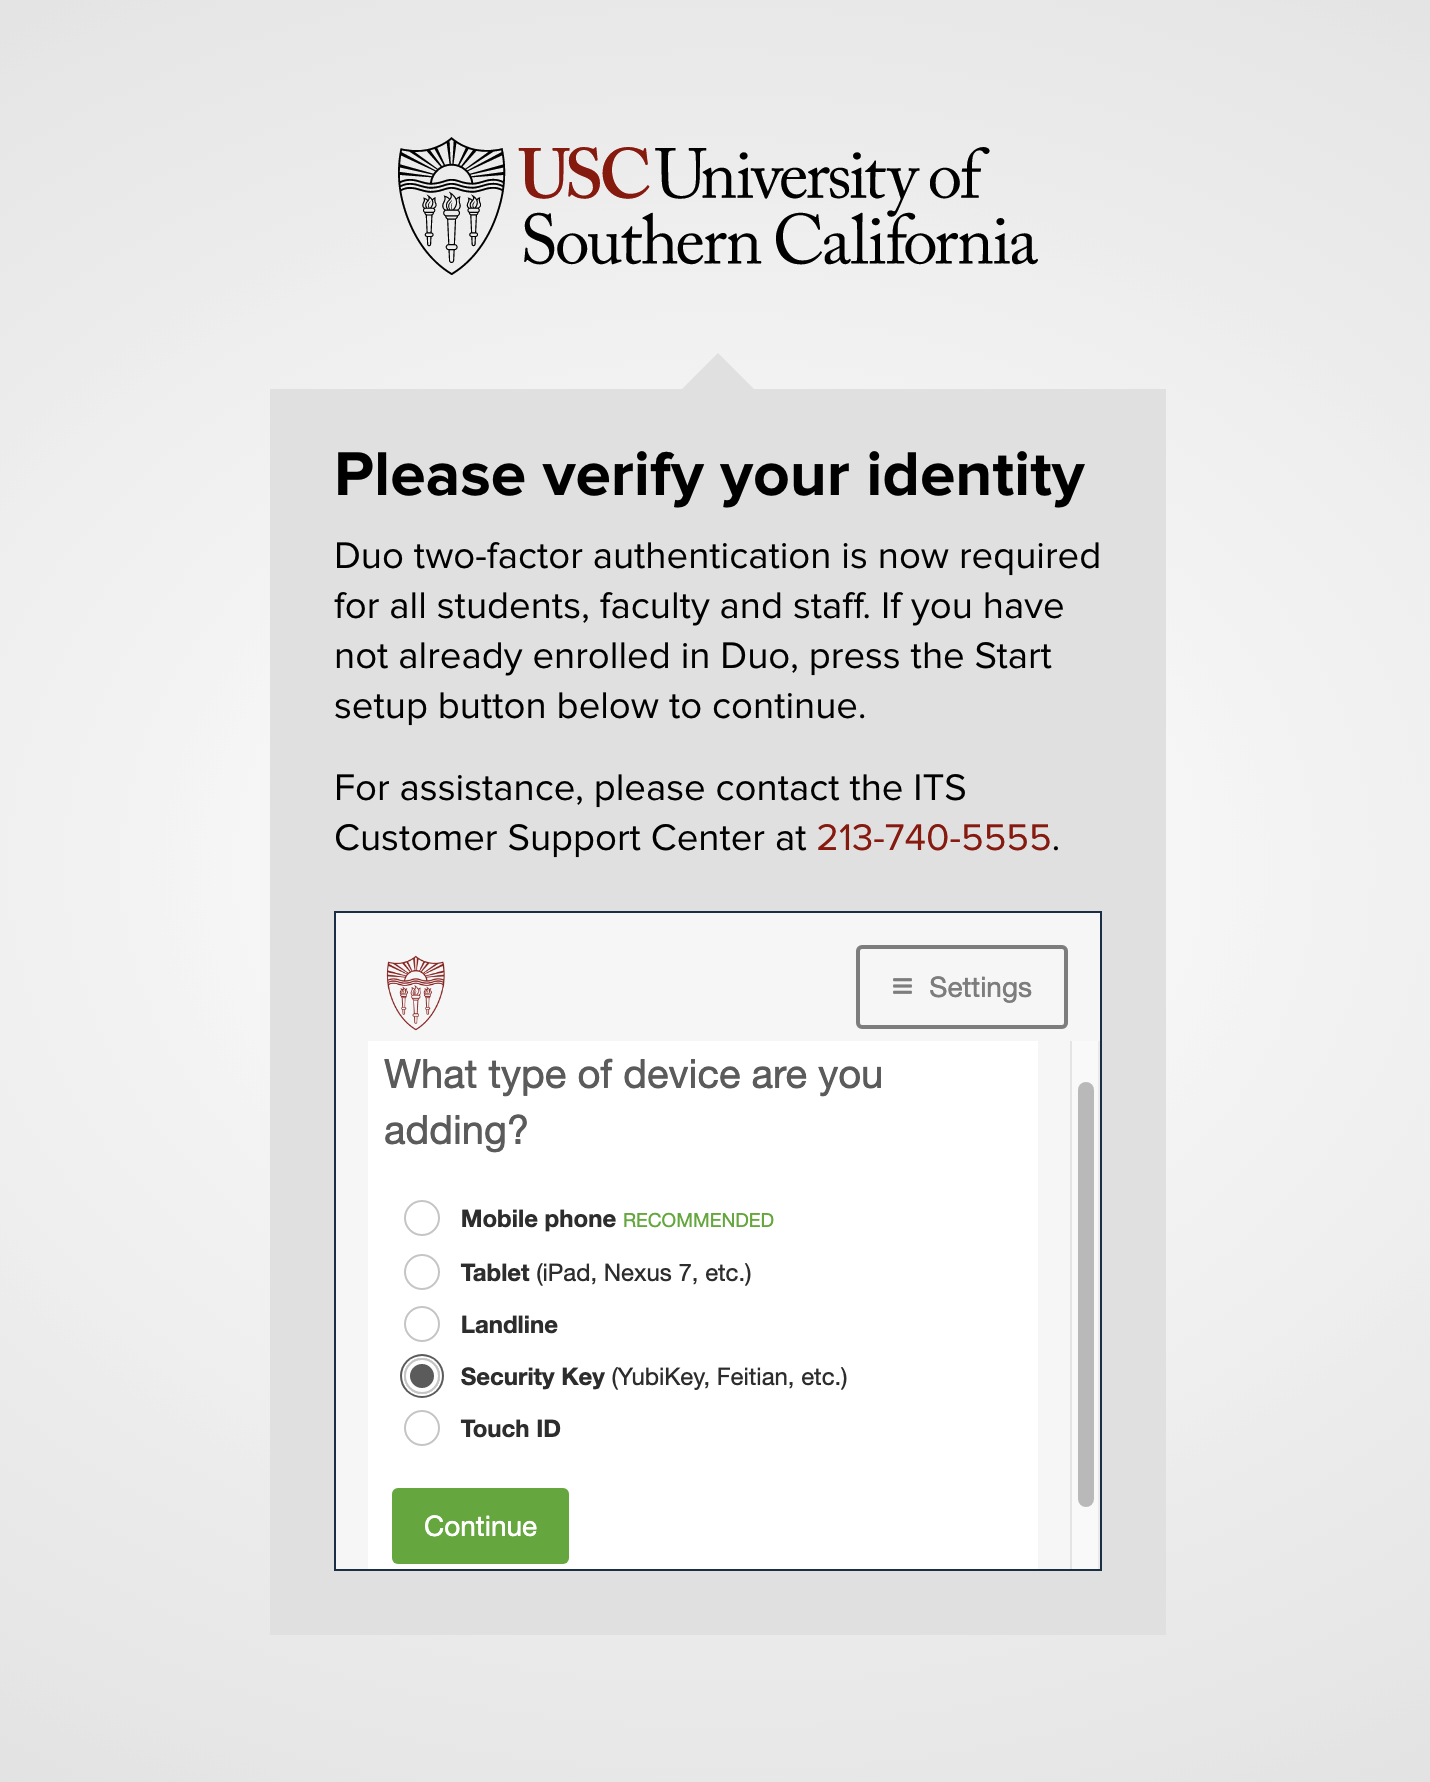Open the Settings menu button
The image size is (1430, 1782).
[961, 987]
